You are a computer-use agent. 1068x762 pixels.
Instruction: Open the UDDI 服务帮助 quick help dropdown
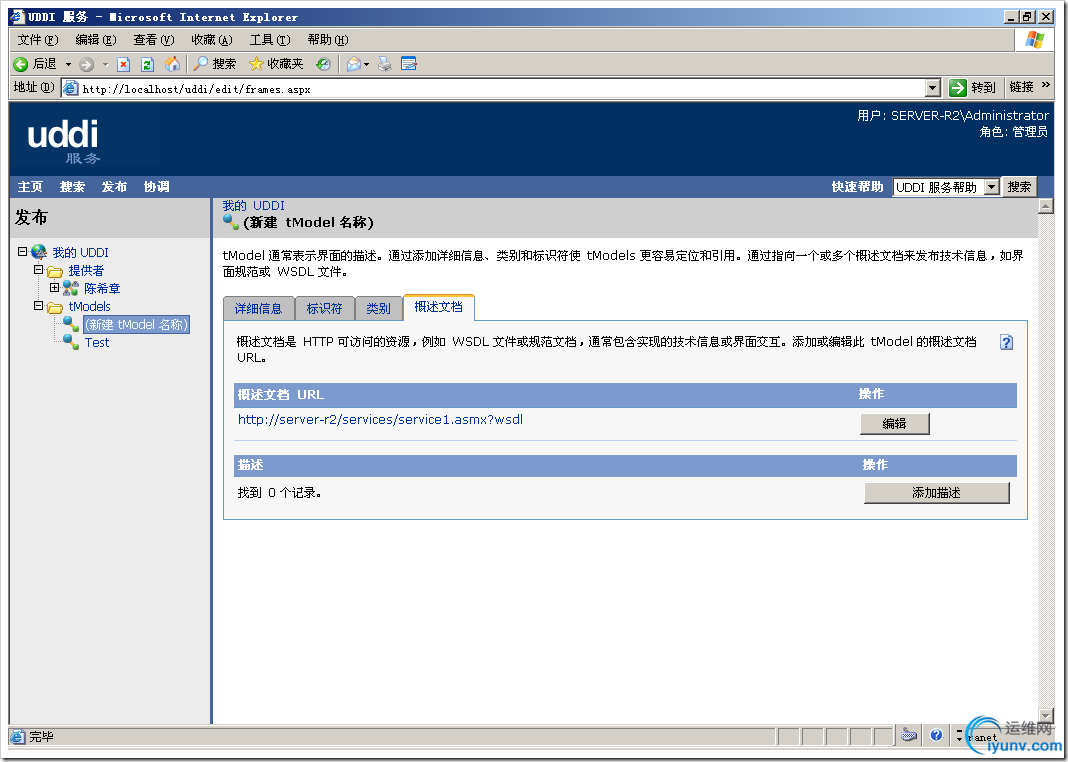point(992,187)
